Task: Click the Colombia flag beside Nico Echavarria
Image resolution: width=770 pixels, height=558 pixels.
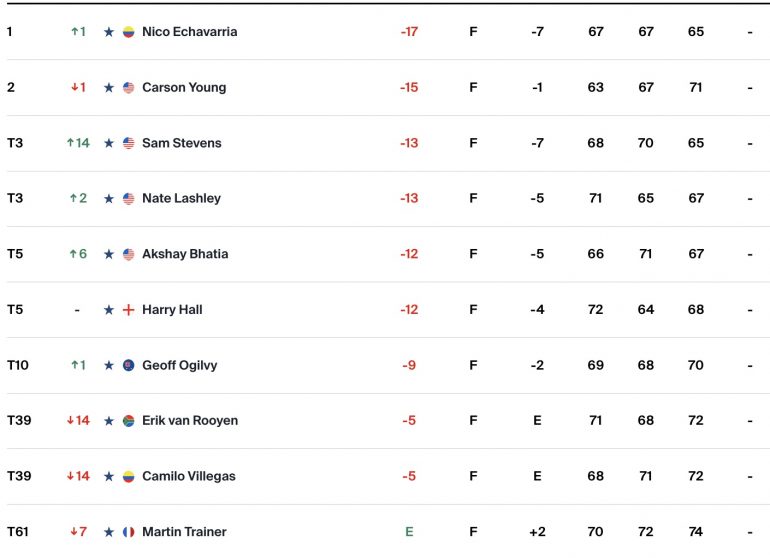Action: 129,32
